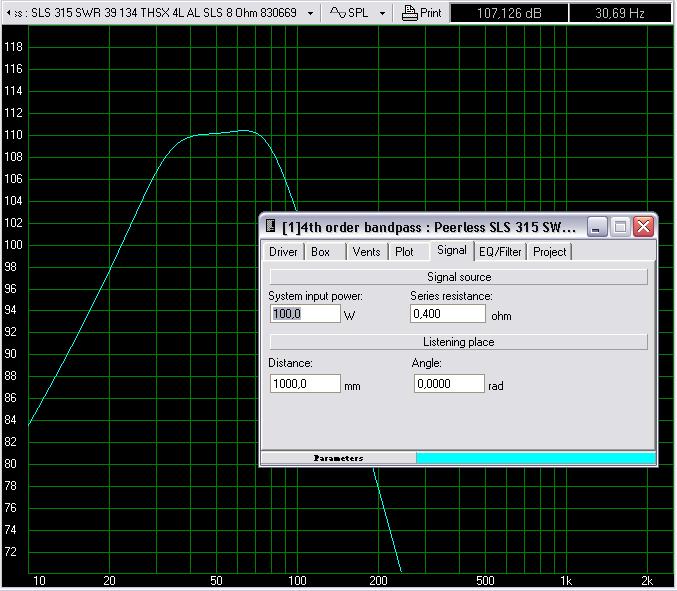Click the left arrow beside the driver name
This screenshot has width=677, height=591.
(x=8, y=13)
